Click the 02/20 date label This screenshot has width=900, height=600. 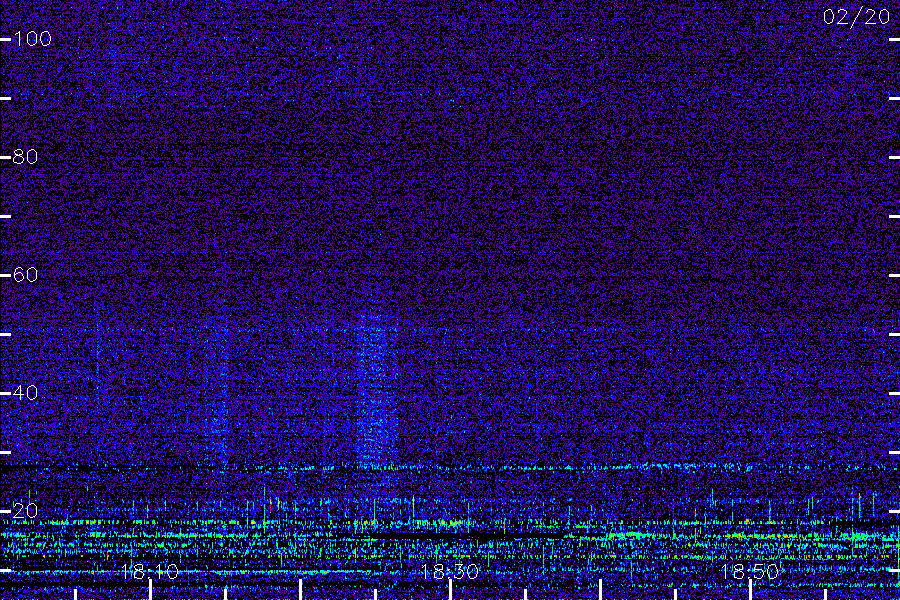pyautogui.click(x=856, y=17)
